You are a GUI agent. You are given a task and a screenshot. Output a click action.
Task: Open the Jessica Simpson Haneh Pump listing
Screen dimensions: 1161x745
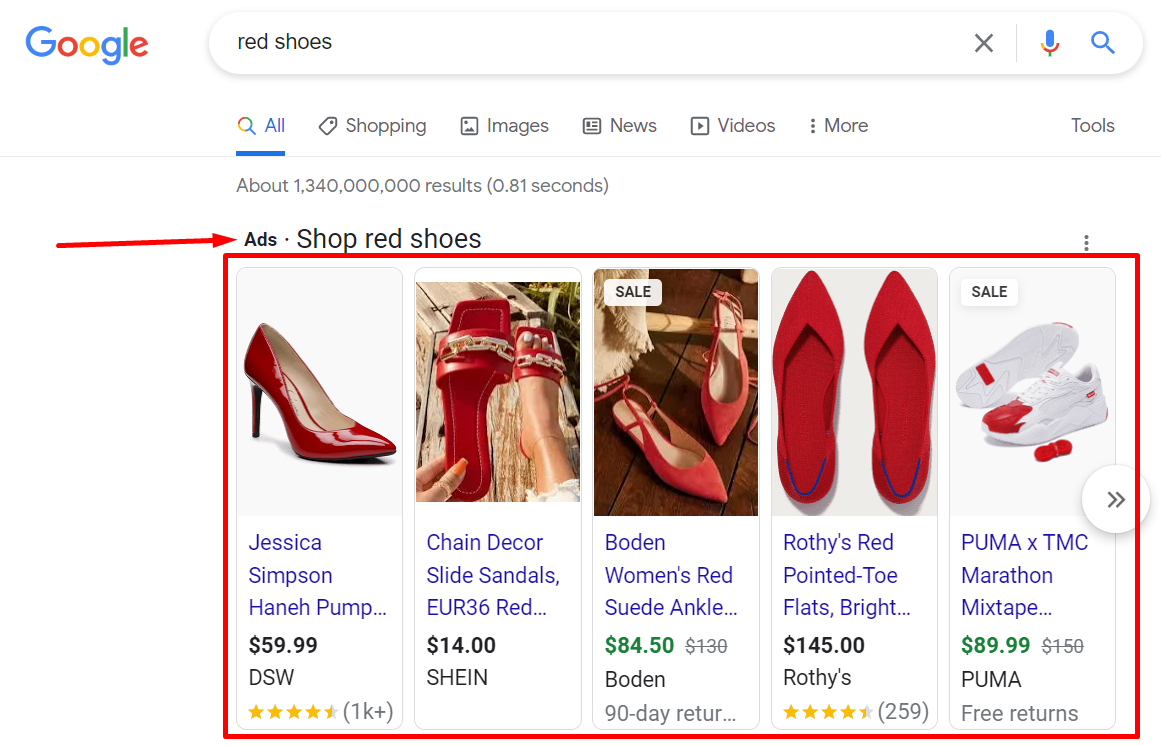[x=317, y=575]
